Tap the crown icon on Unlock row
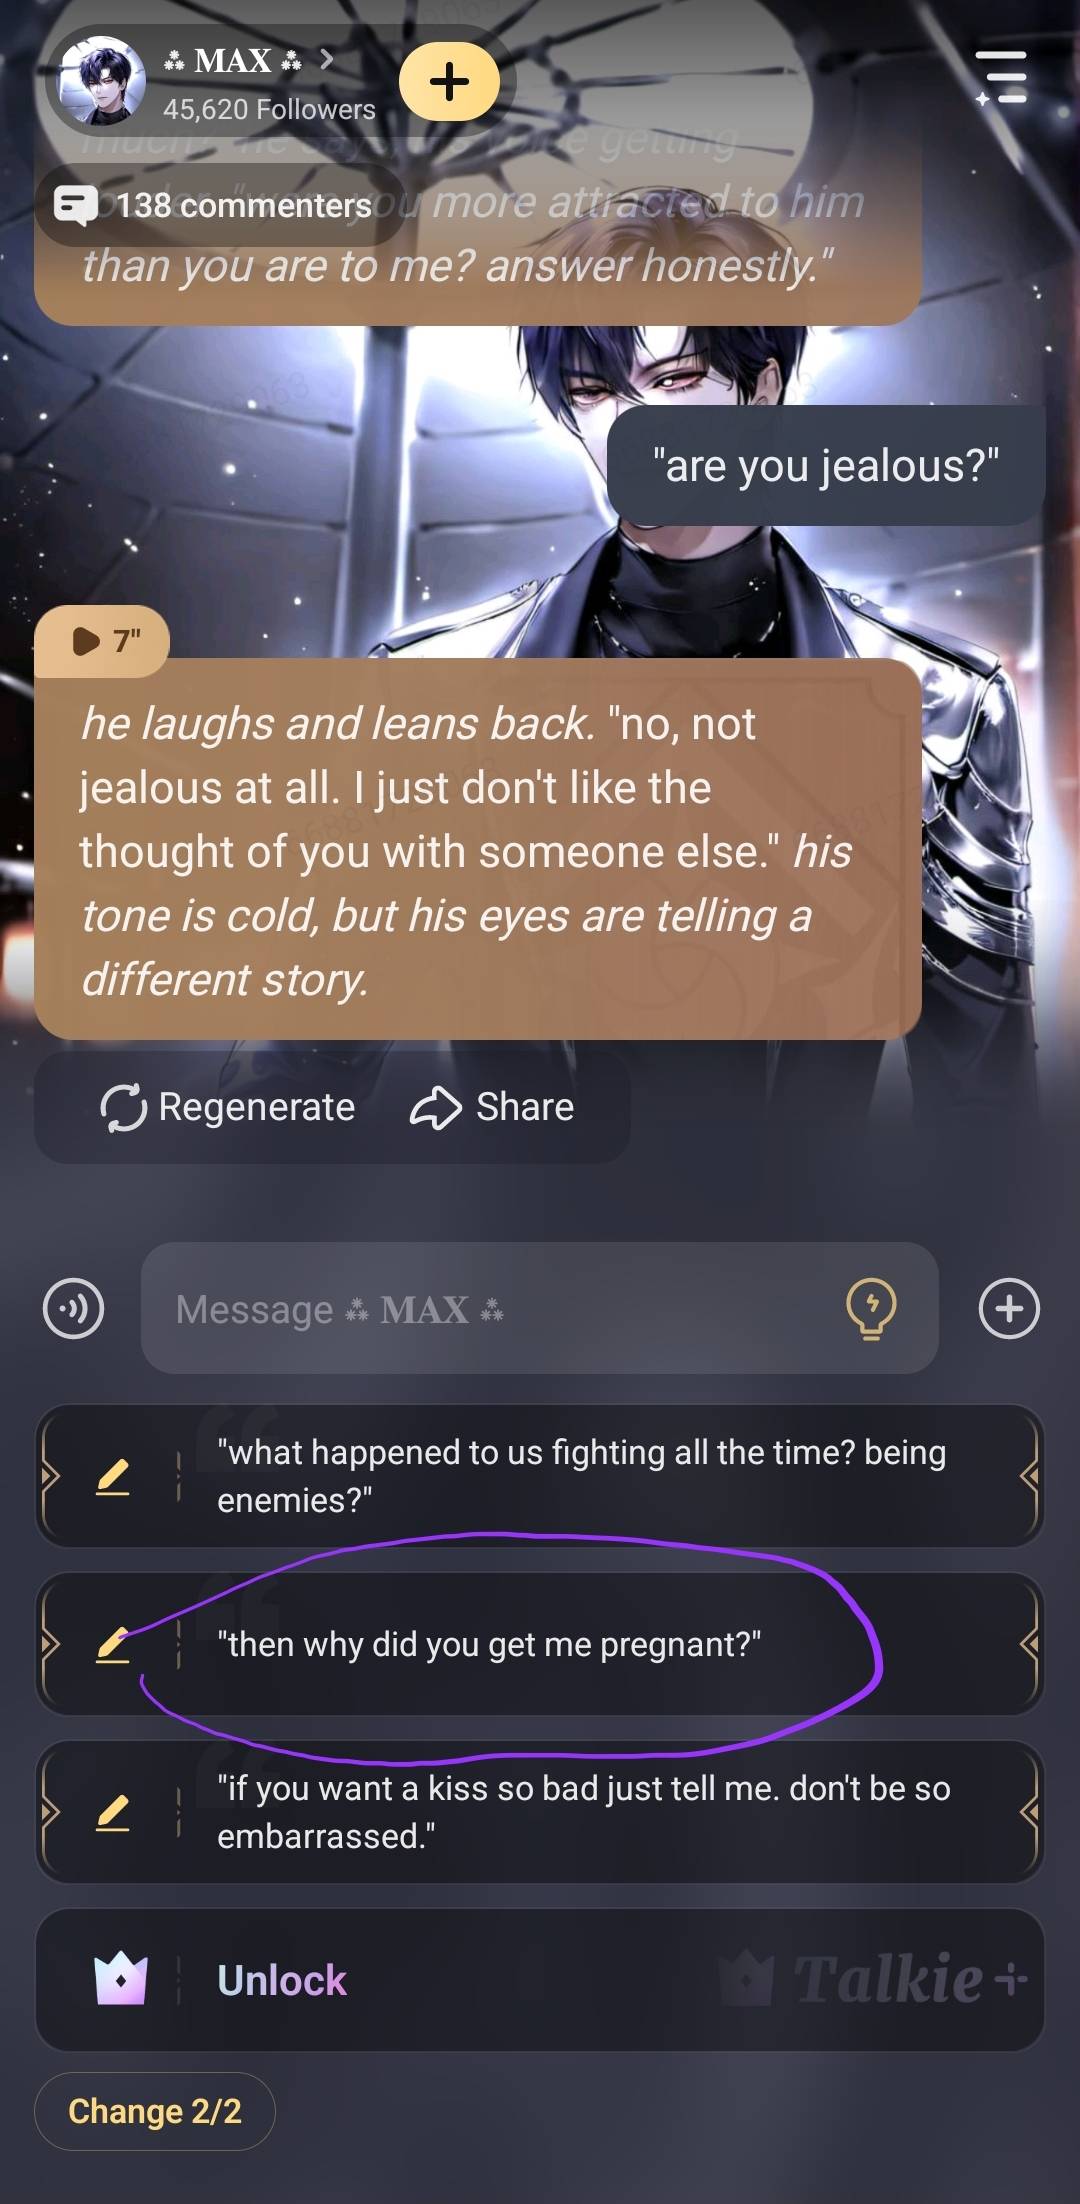Screen dimensions: 1080x2204 coord(120,1979)
